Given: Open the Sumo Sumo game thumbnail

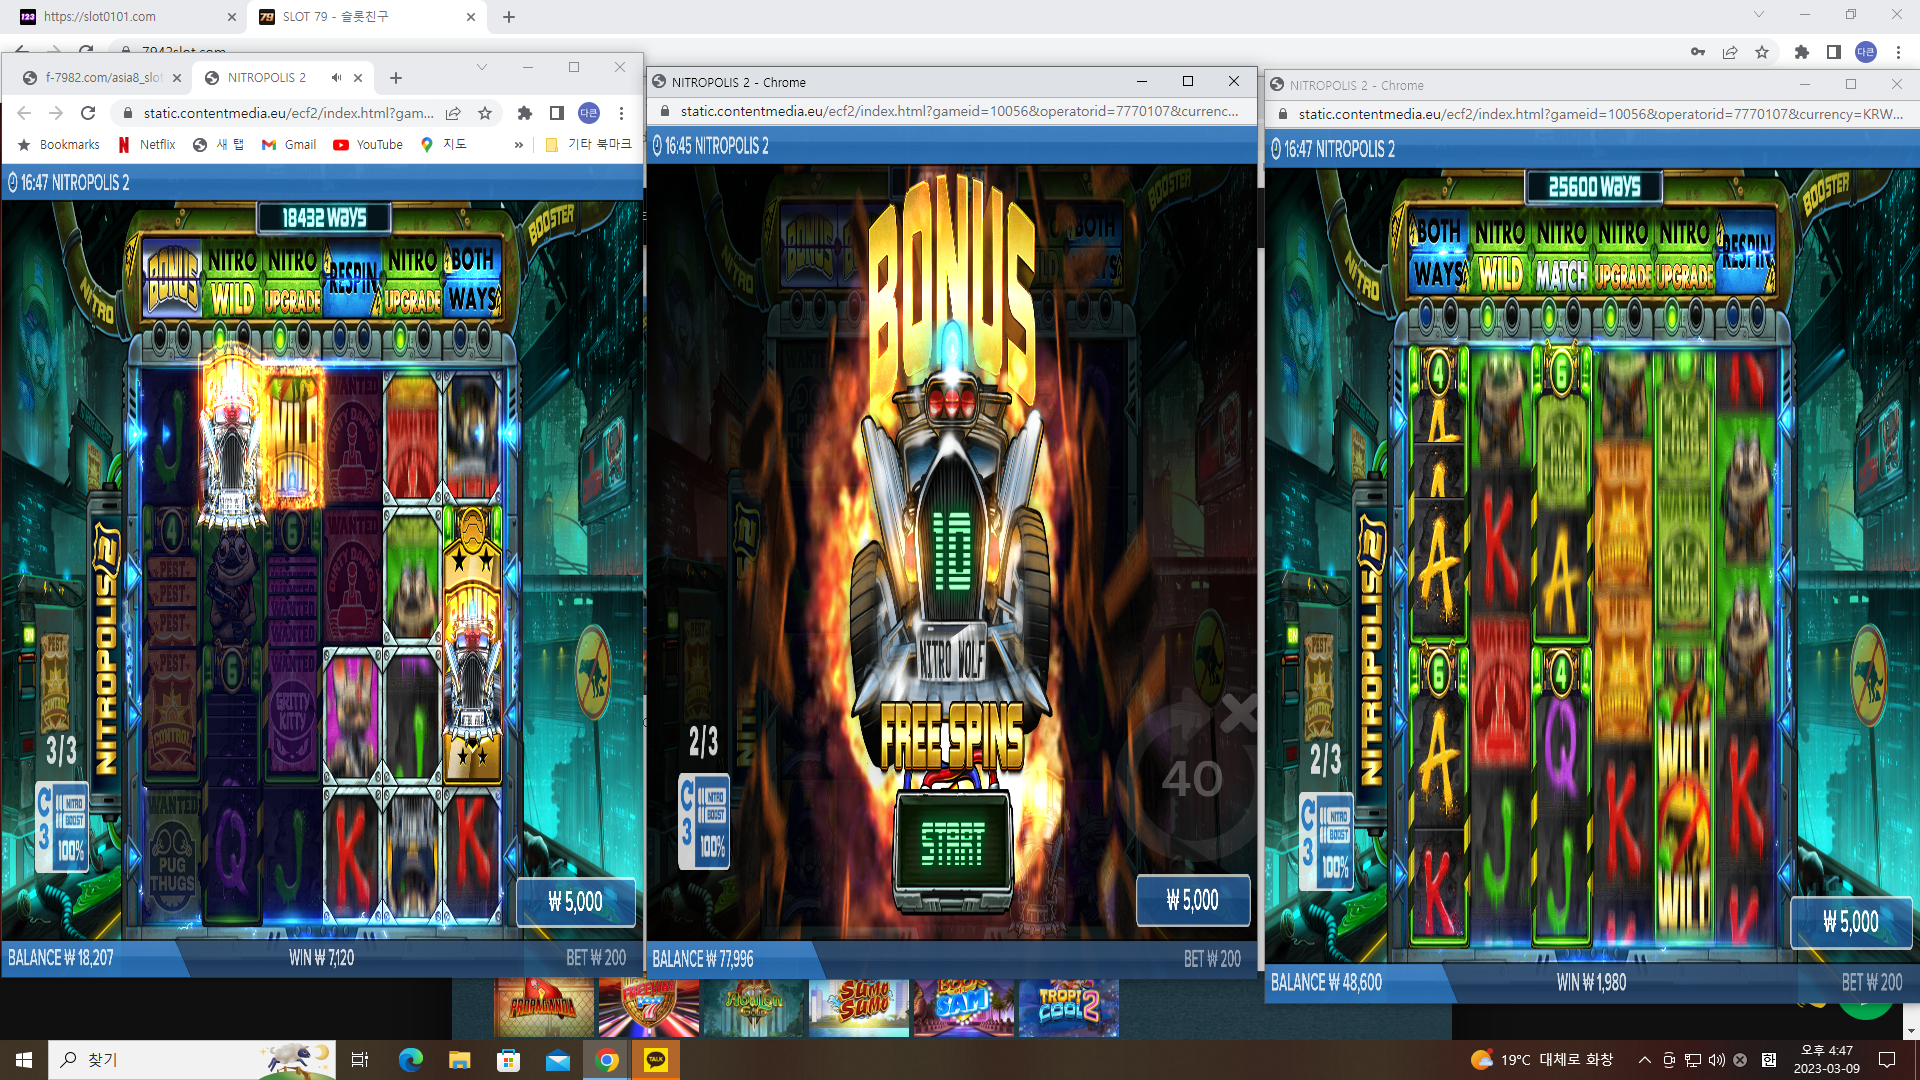Looking at the screenshot, I should tap(859, 1008).
